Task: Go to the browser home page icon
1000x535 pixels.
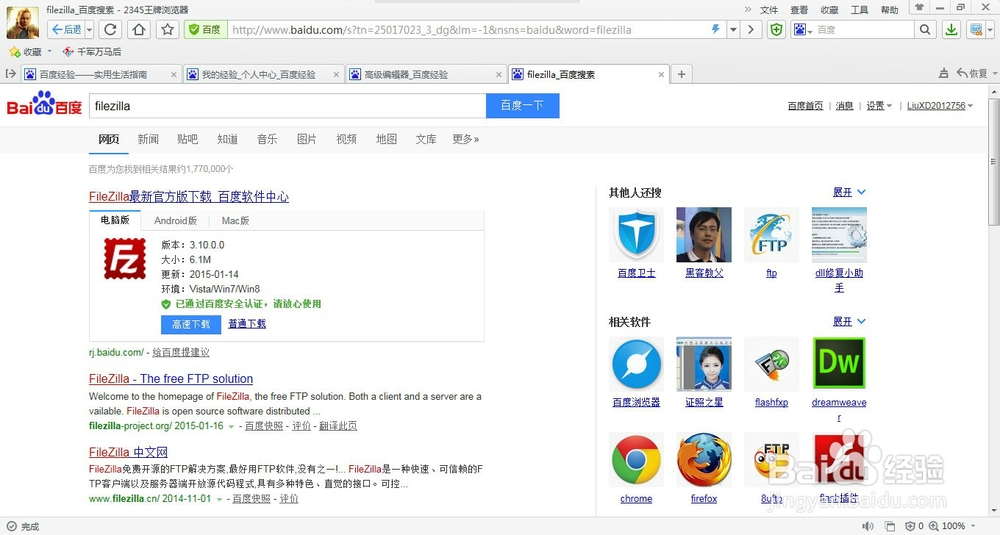Action: (139, 29)
